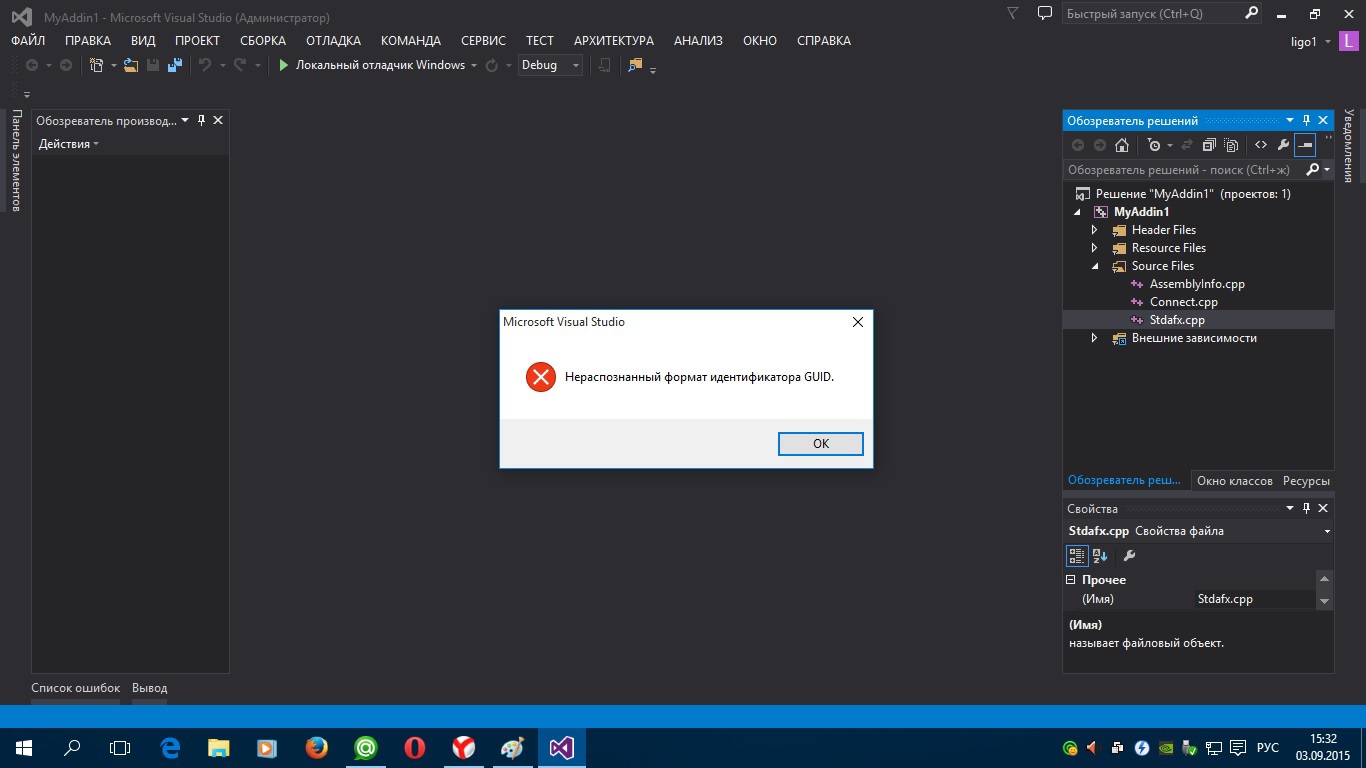Open the СЕРВИС menu
This screenshot has width=1366, height=768.
(x=483, y=41)
